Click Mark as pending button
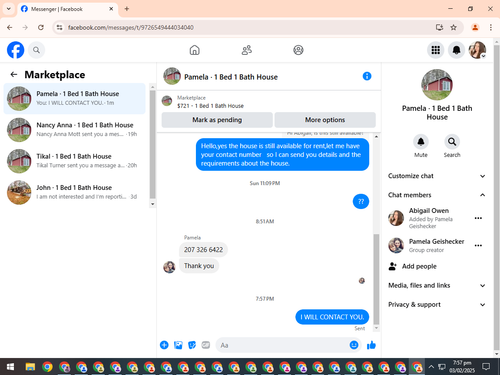 tap(217, 120)
